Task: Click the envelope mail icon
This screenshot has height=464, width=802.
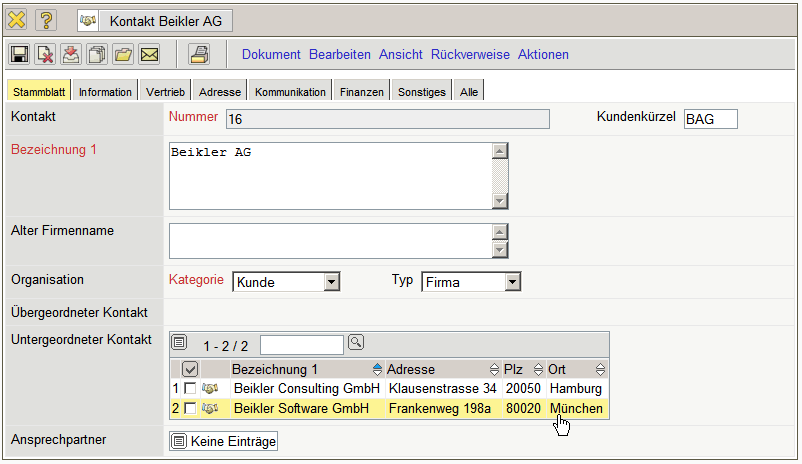Action: (149, 54)
